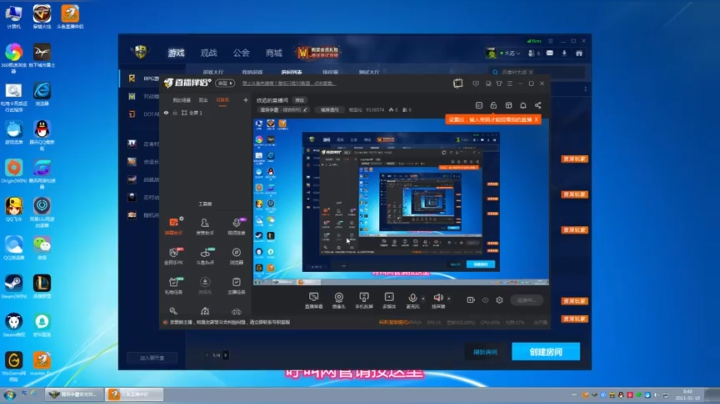
Task: Open the download tool in the toolbox
Action: point(205,285)
